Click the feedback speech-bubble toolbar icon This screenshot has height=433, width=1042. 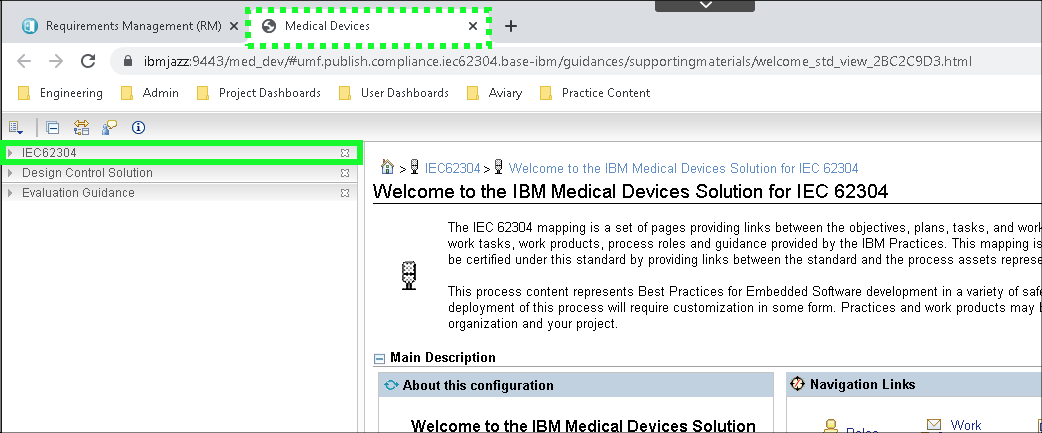pyautogui.click(x=109, y=127)
